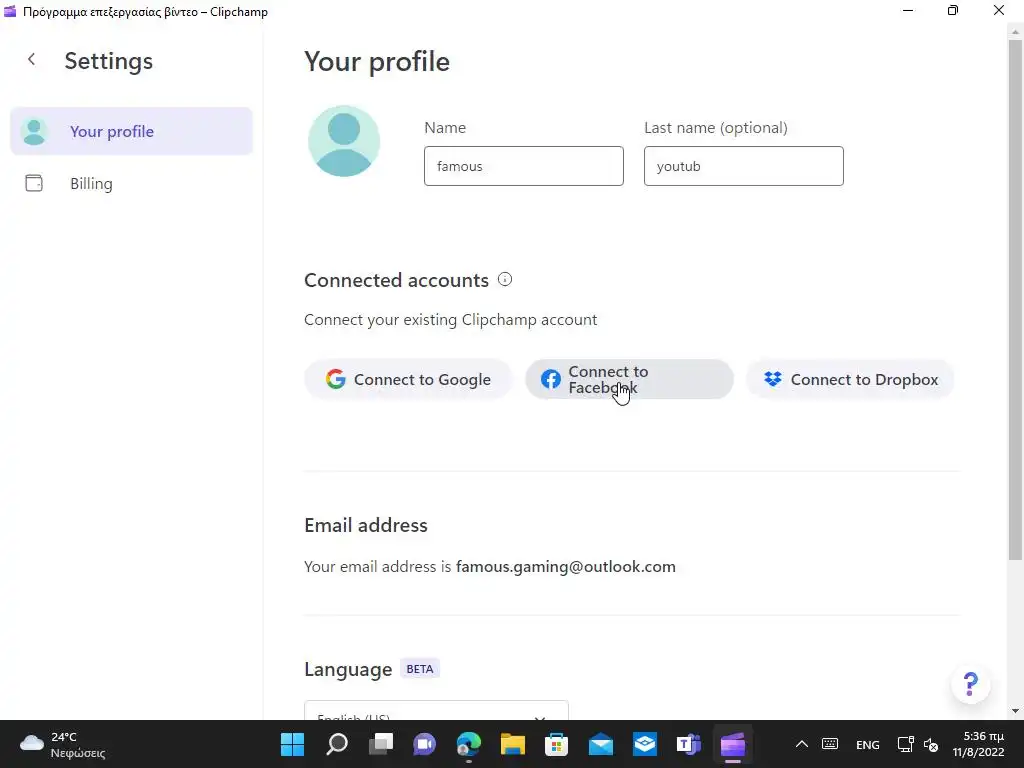Open Microsoft Teams from taskbar
Viewport: 1024px width, 768px height.
coord(688,744)
